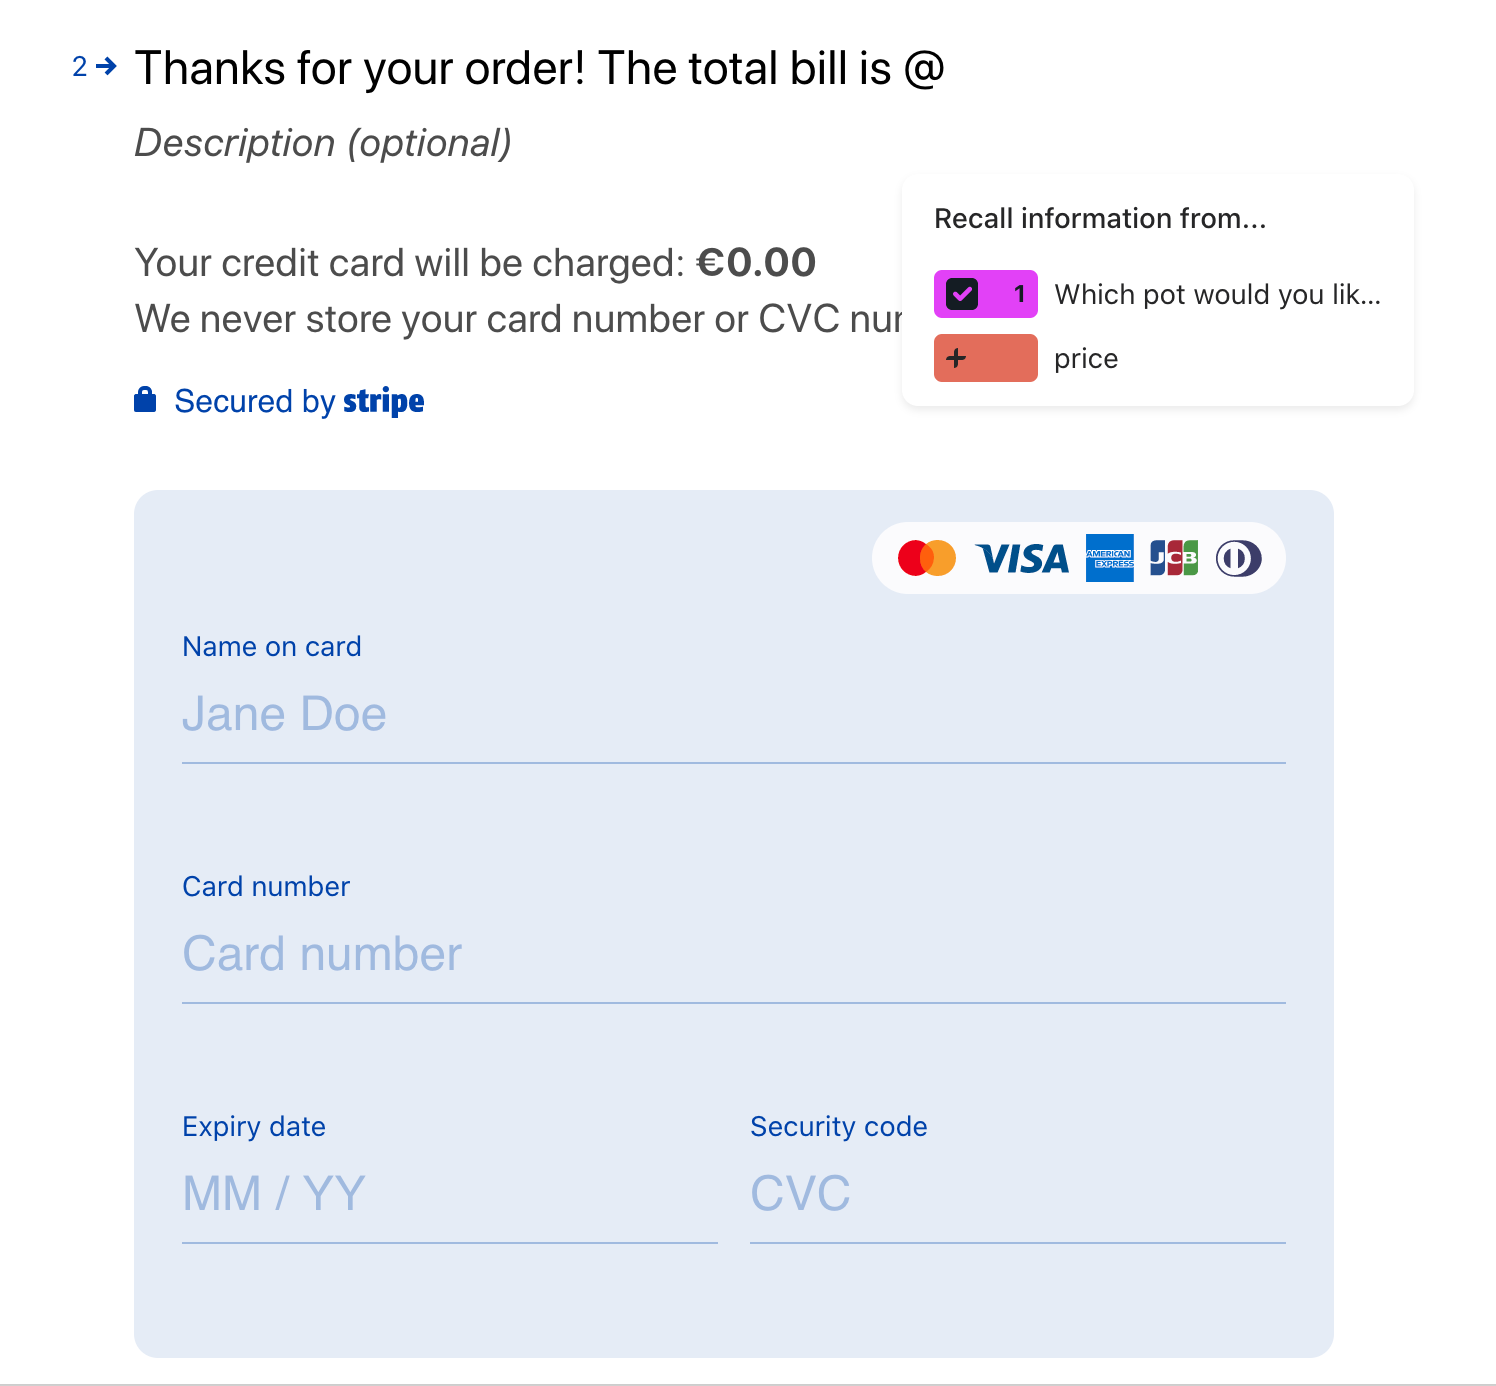Click the Mastercard logo icon
Screen dimensions: 1496x1386
[926, 558]
